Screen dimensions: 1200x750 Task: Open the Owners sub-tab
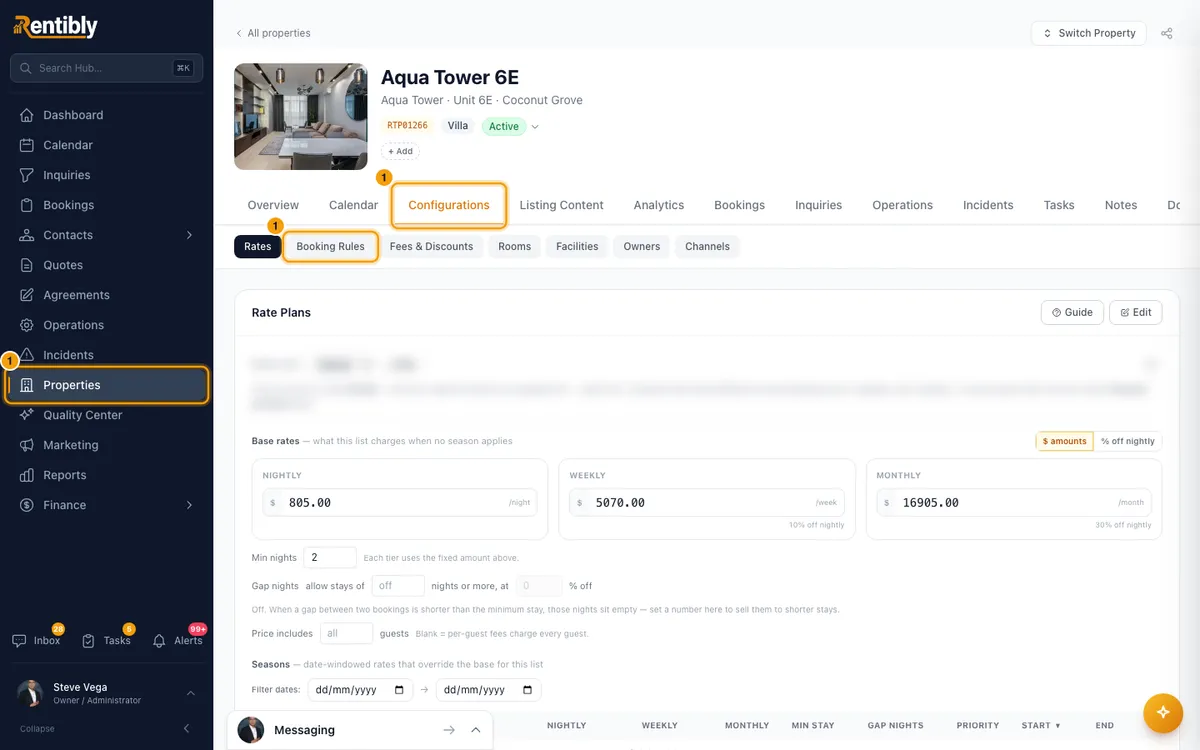click(642, 246)
